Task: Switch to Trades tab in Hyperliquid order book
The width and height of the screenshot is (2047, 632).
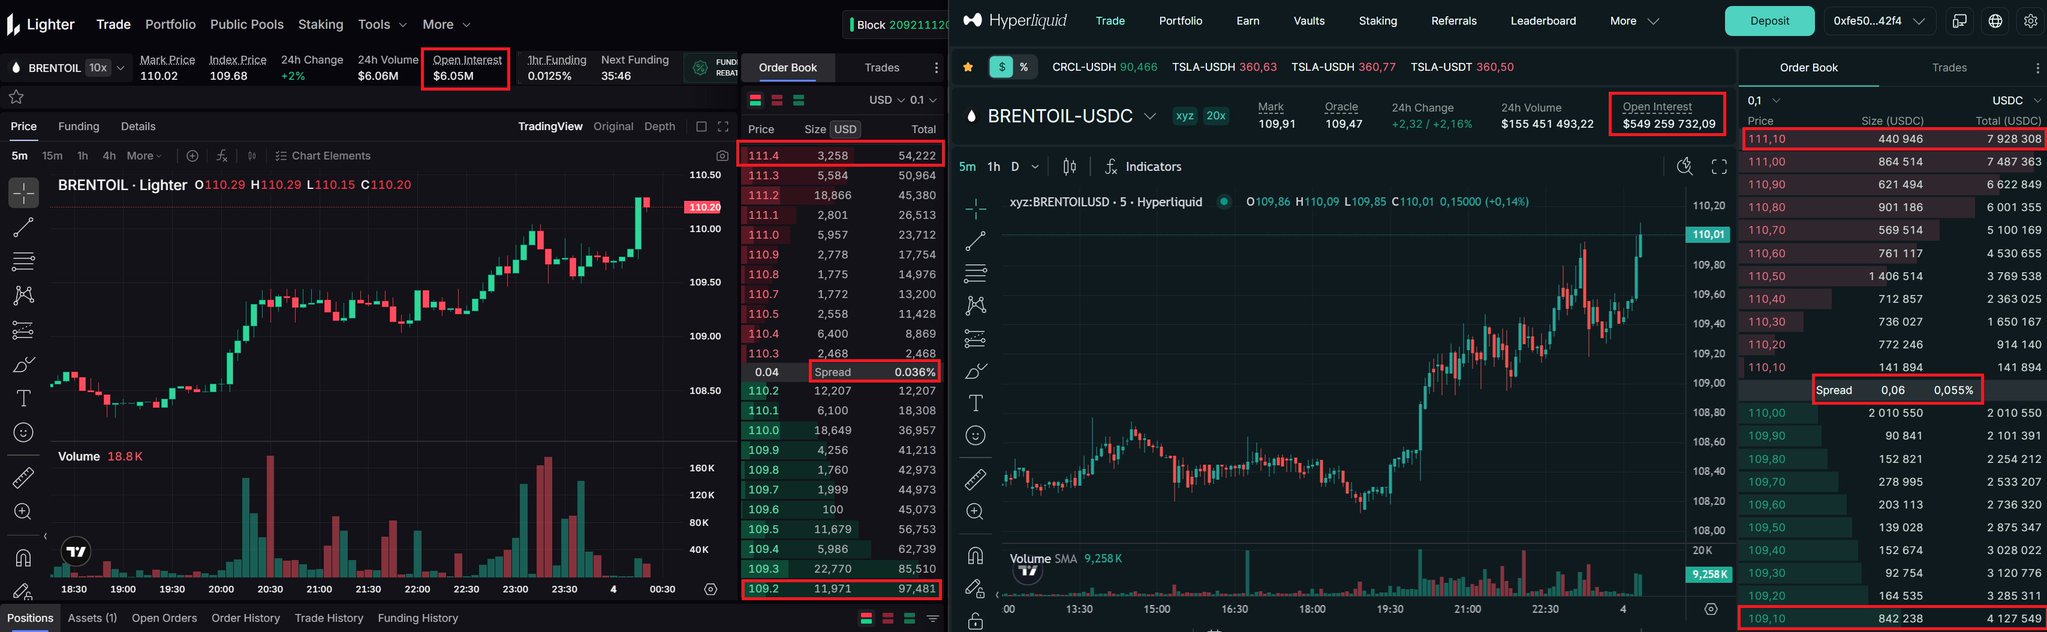Action: click(x=1949, y=68)
